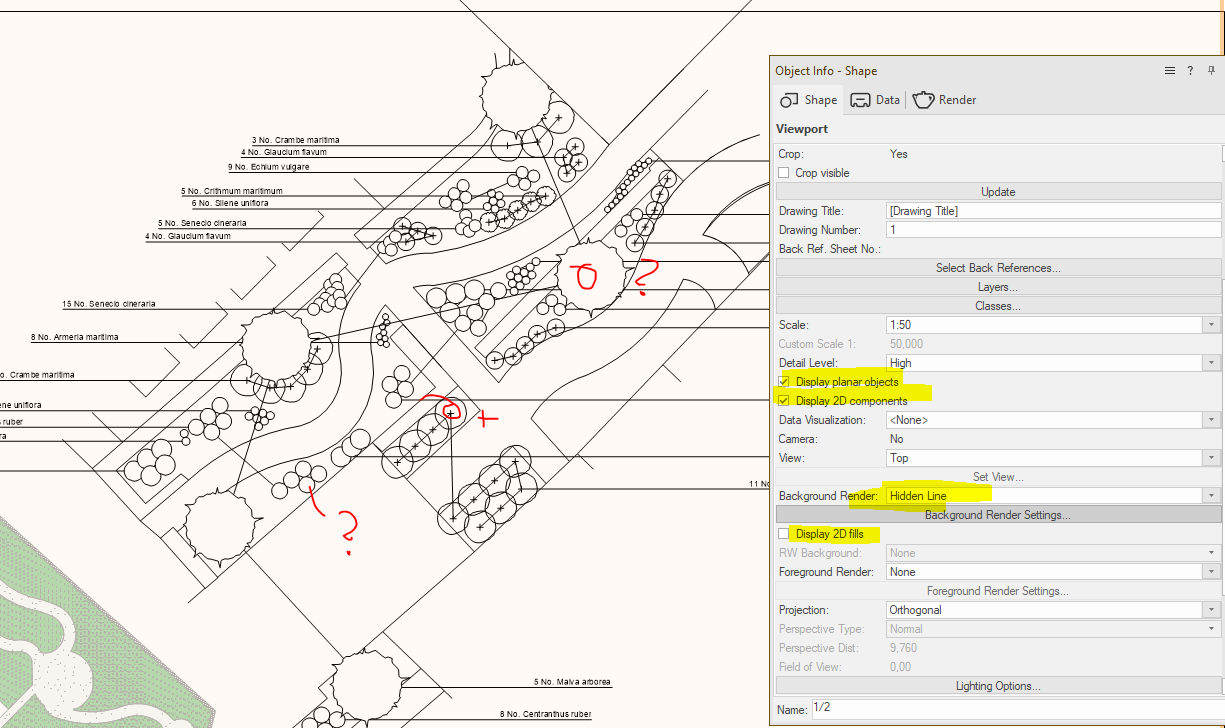The width and height of the screenshot is (1225, 728).
Task: Click the Name field containing 1/2
Action: 1015,709
